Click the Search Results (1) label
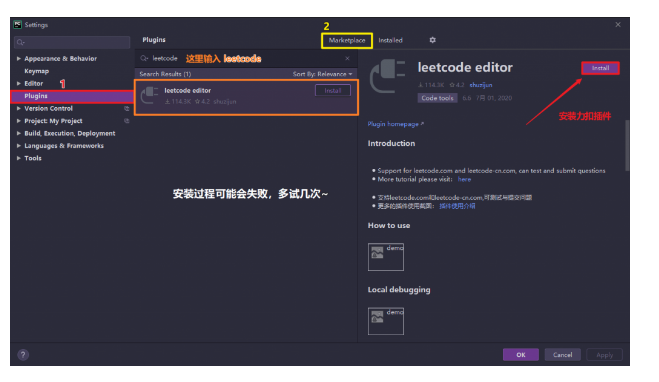 [x=165, y=74]
